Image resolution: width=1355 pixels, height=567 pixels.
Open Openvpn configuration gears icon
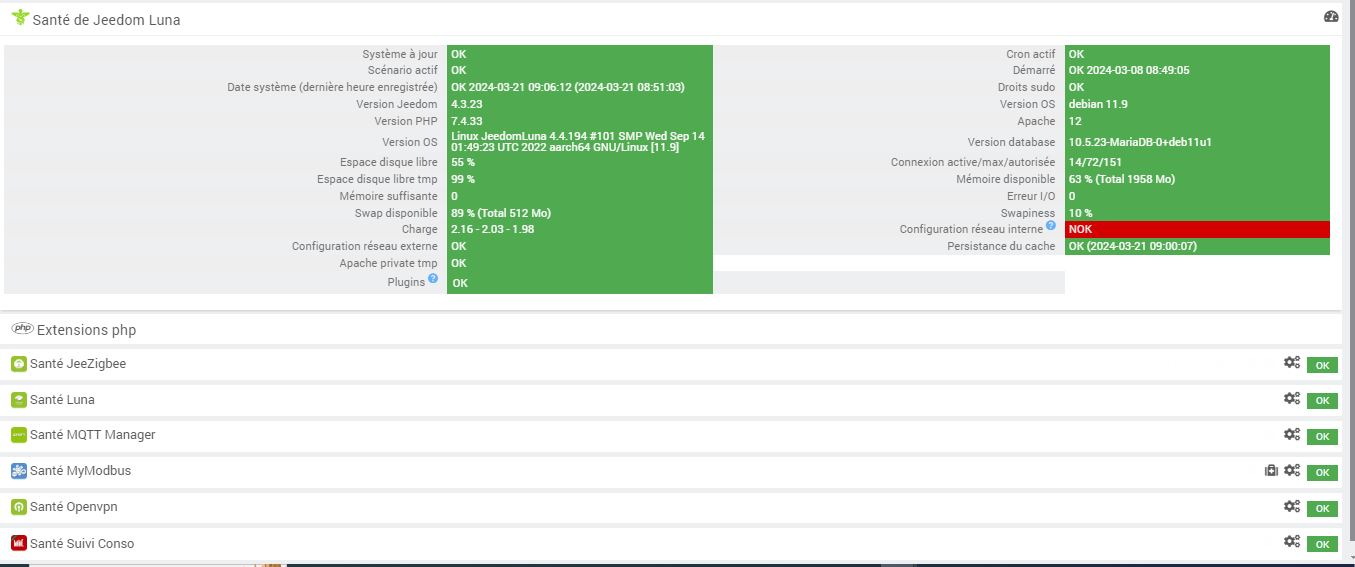pyautogui.click(x=1292, y=506)
